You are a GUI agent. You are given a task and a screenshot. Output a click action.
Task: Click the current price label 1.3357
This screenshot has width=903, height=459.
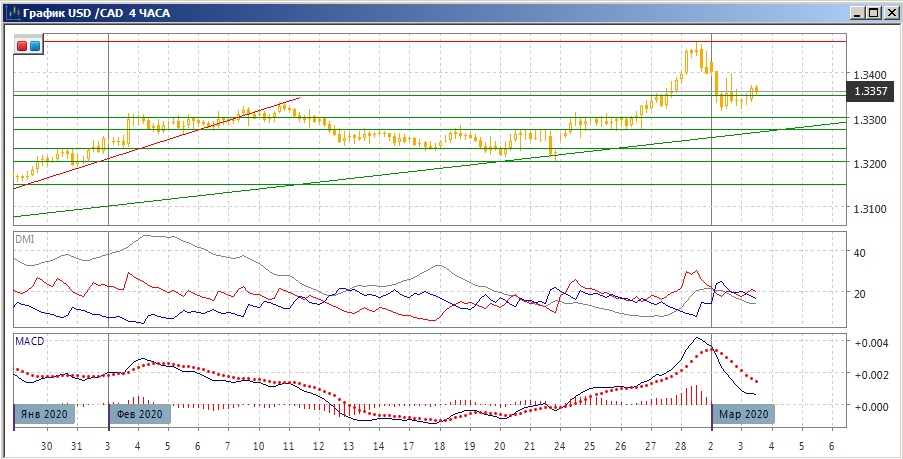[869, 91]
